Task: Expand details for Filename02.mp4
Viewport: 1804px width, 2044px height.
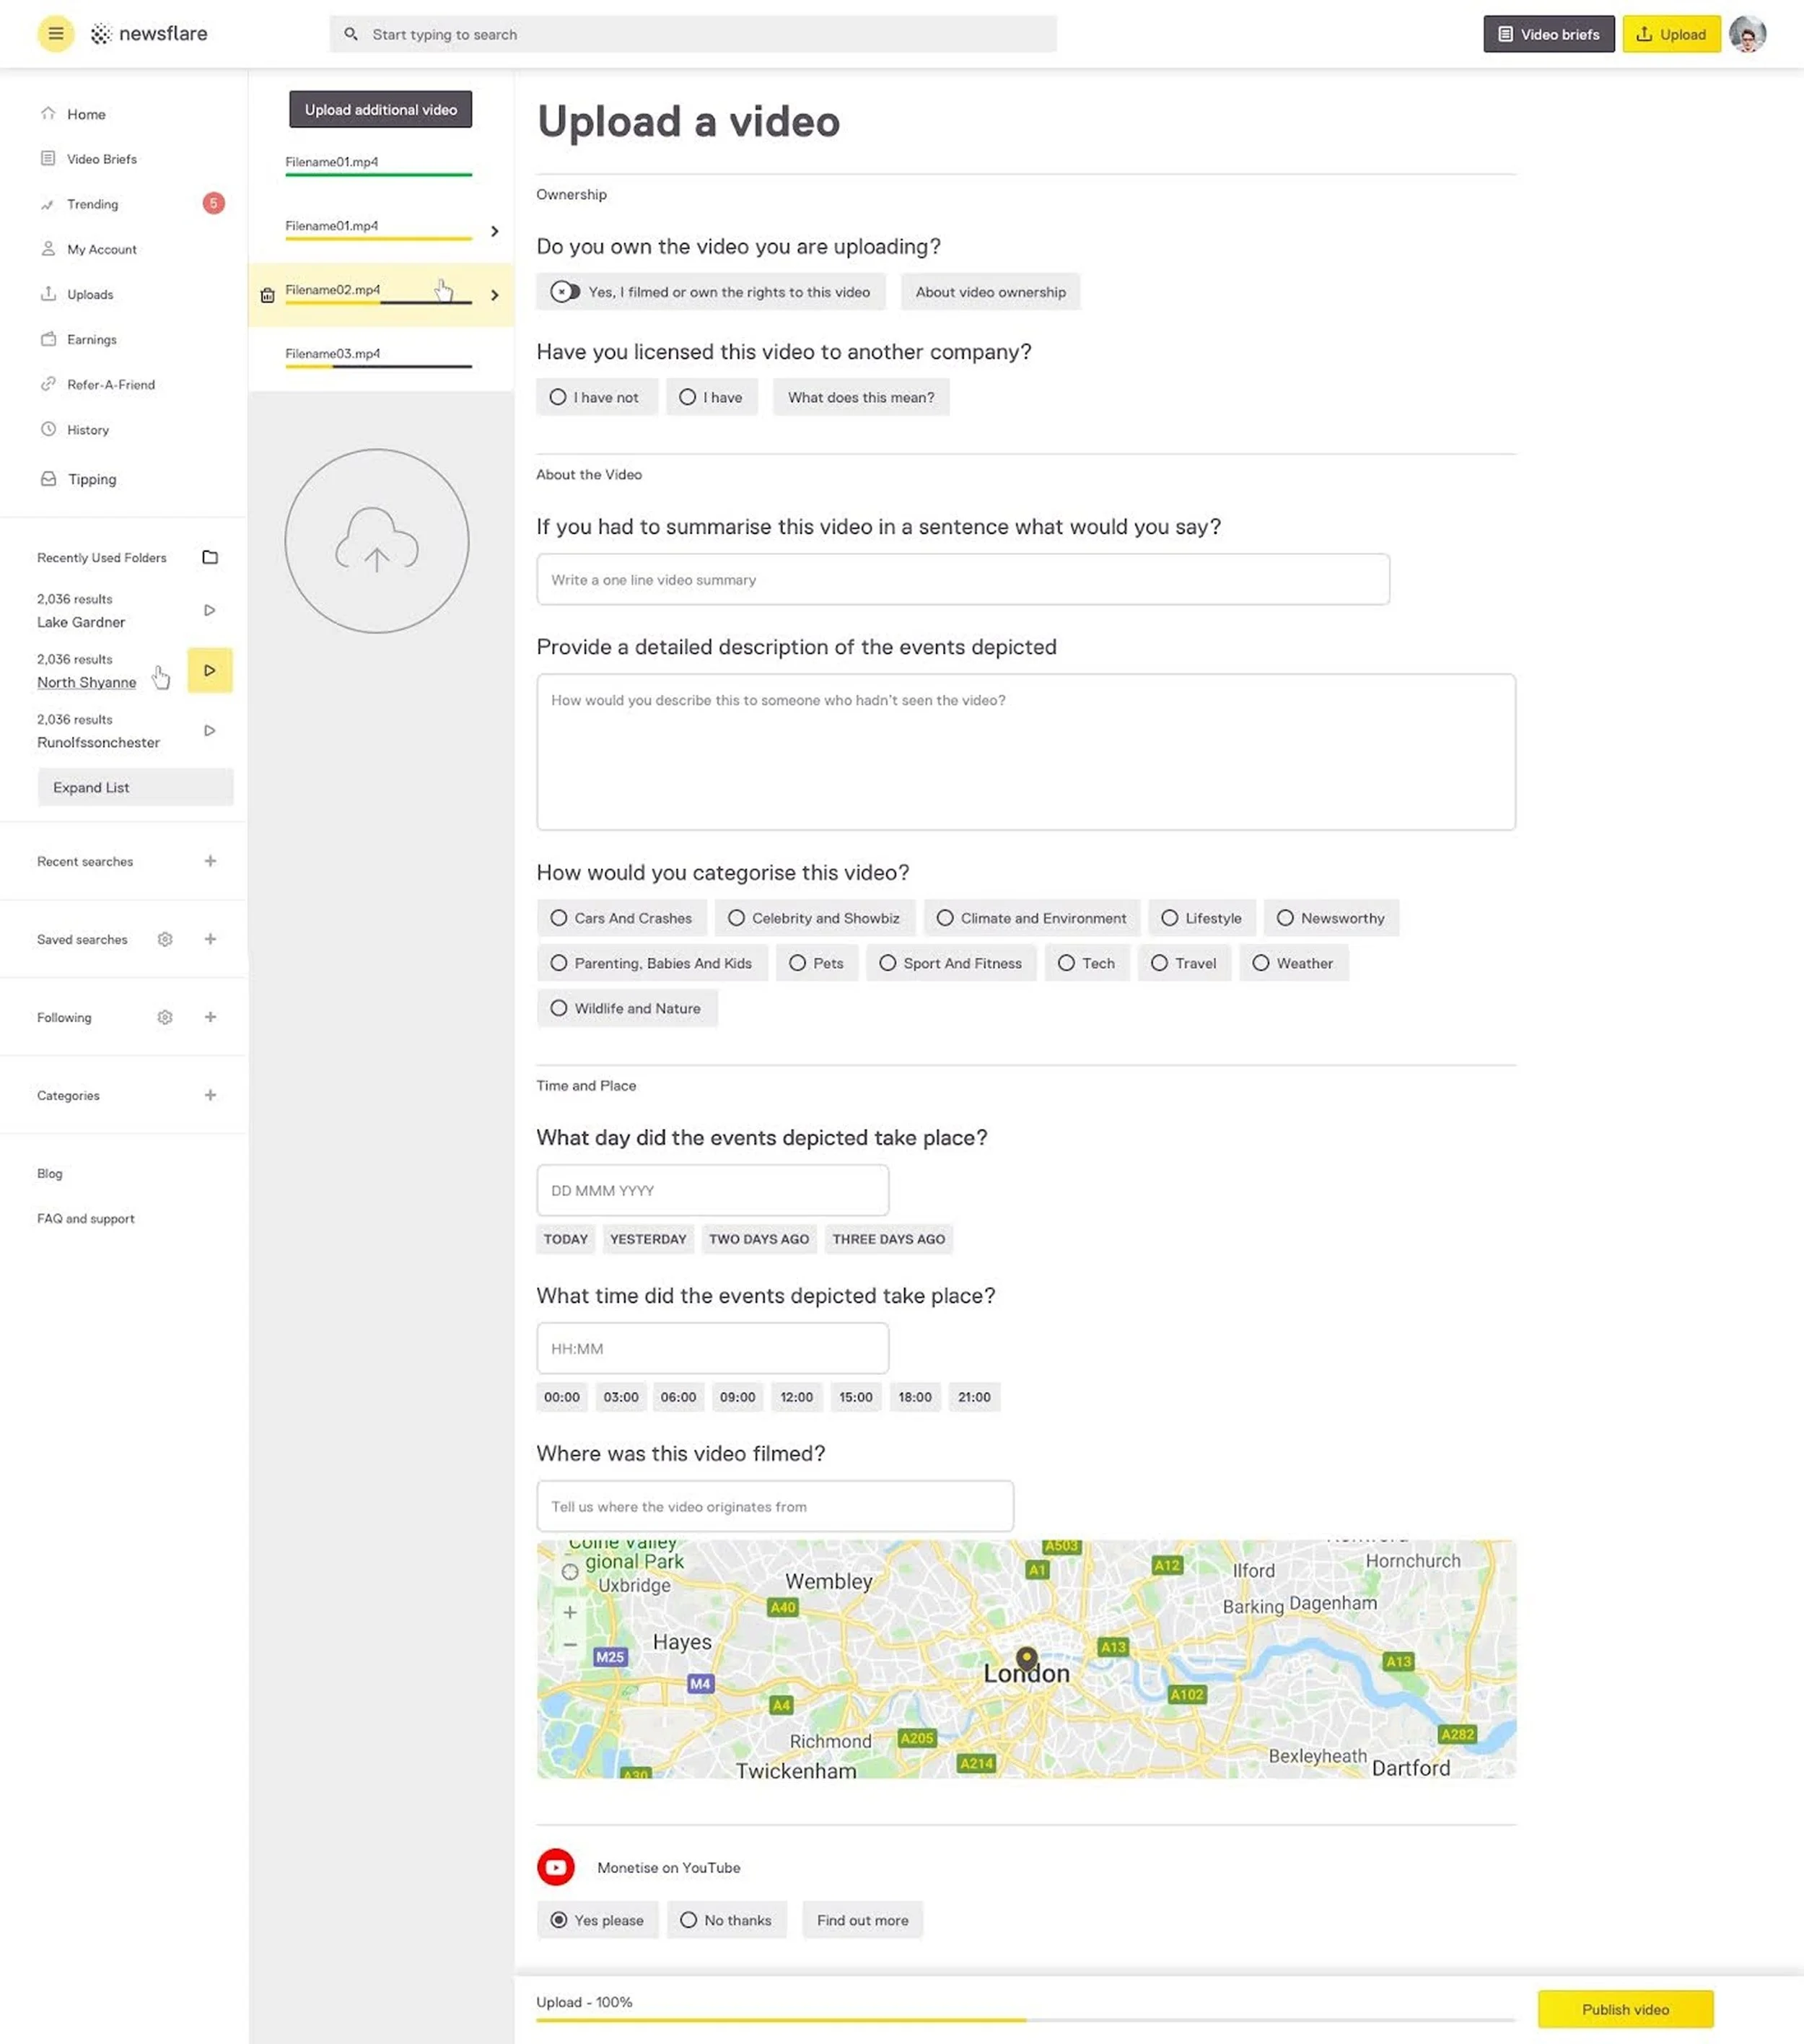Action: 494,295
